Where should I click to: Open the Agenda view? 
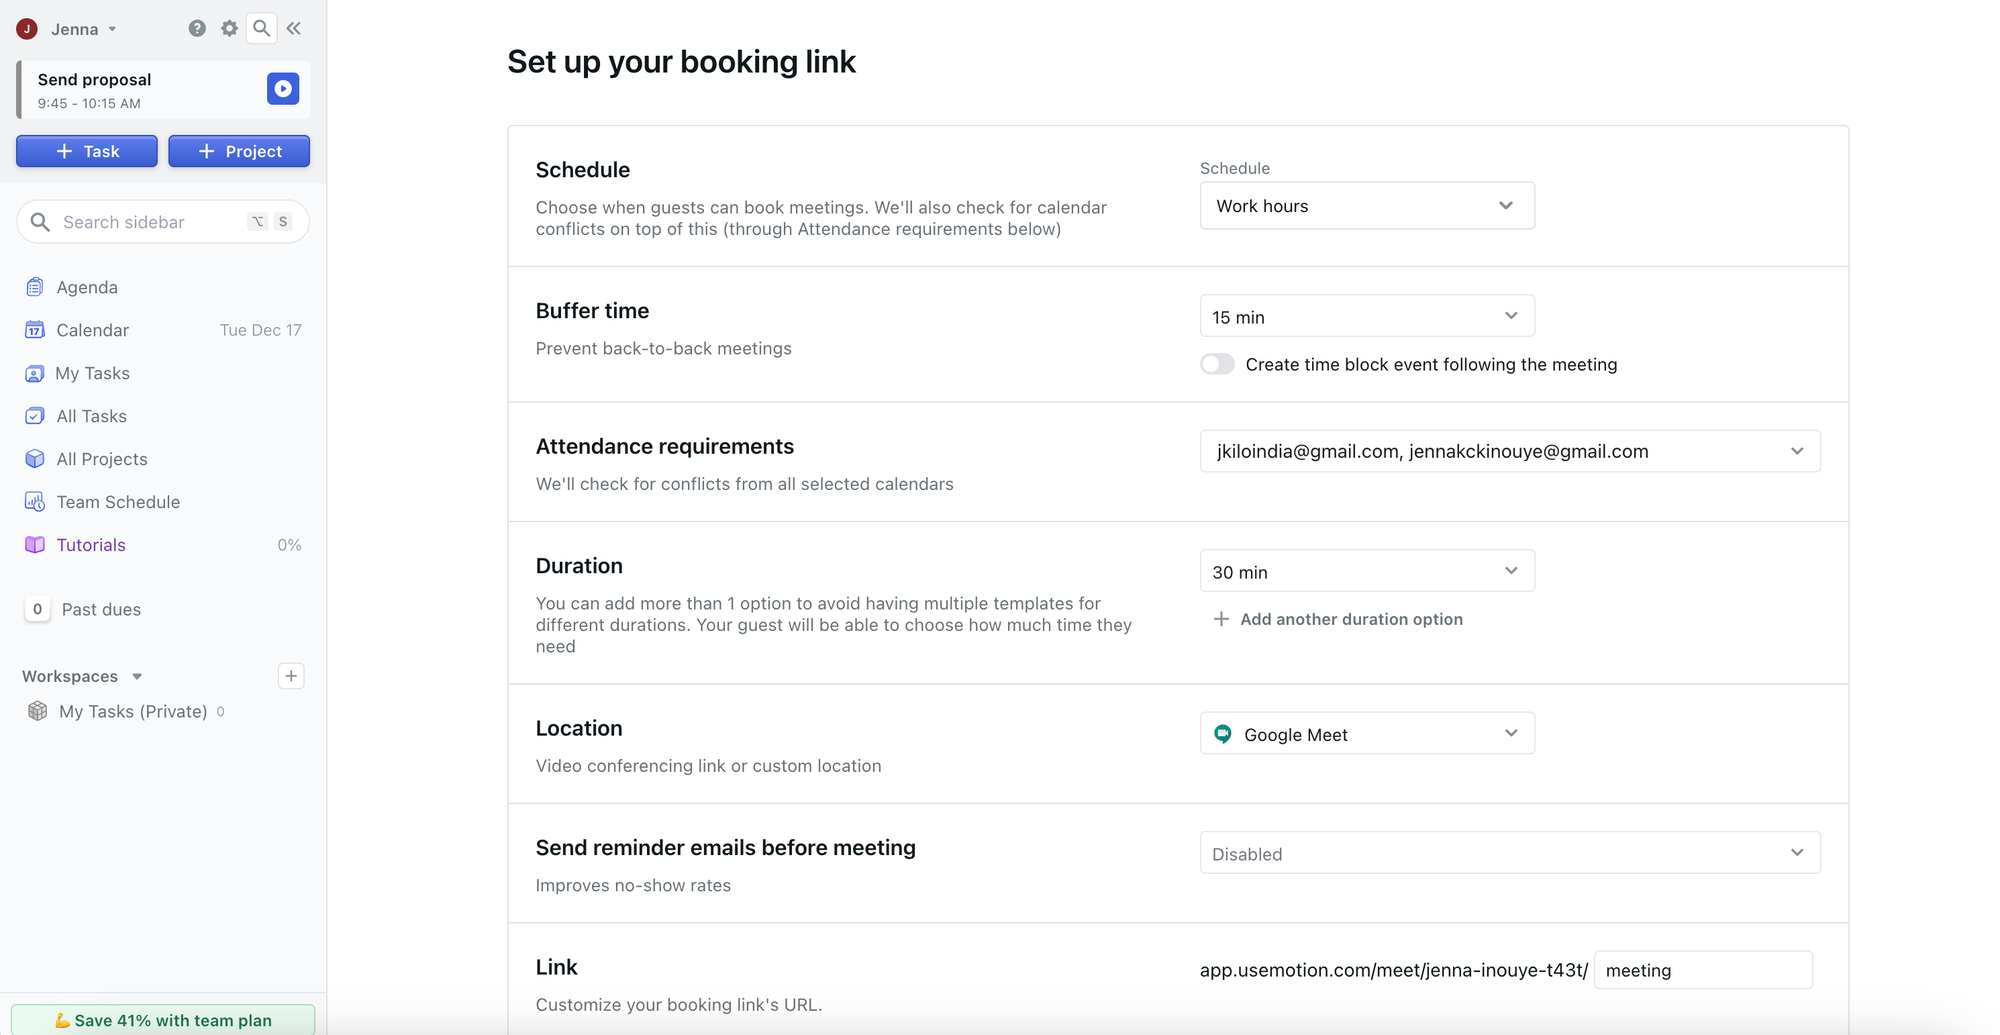click(x=86, y=287)
